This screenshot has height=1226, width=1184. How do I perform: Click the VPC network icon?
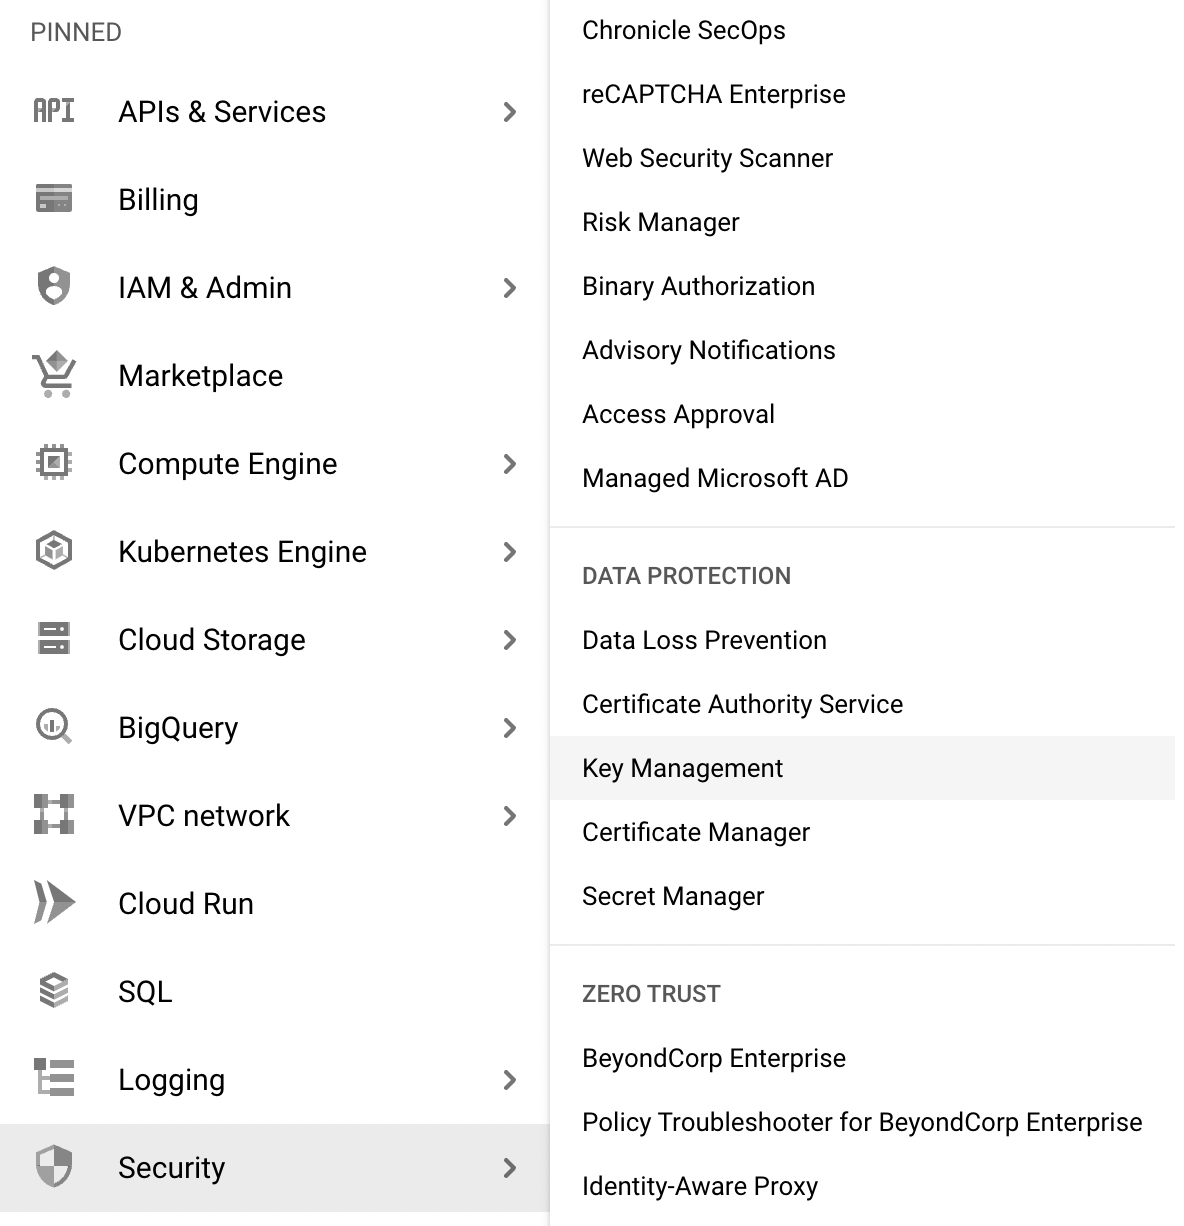[x=54, y=814]
